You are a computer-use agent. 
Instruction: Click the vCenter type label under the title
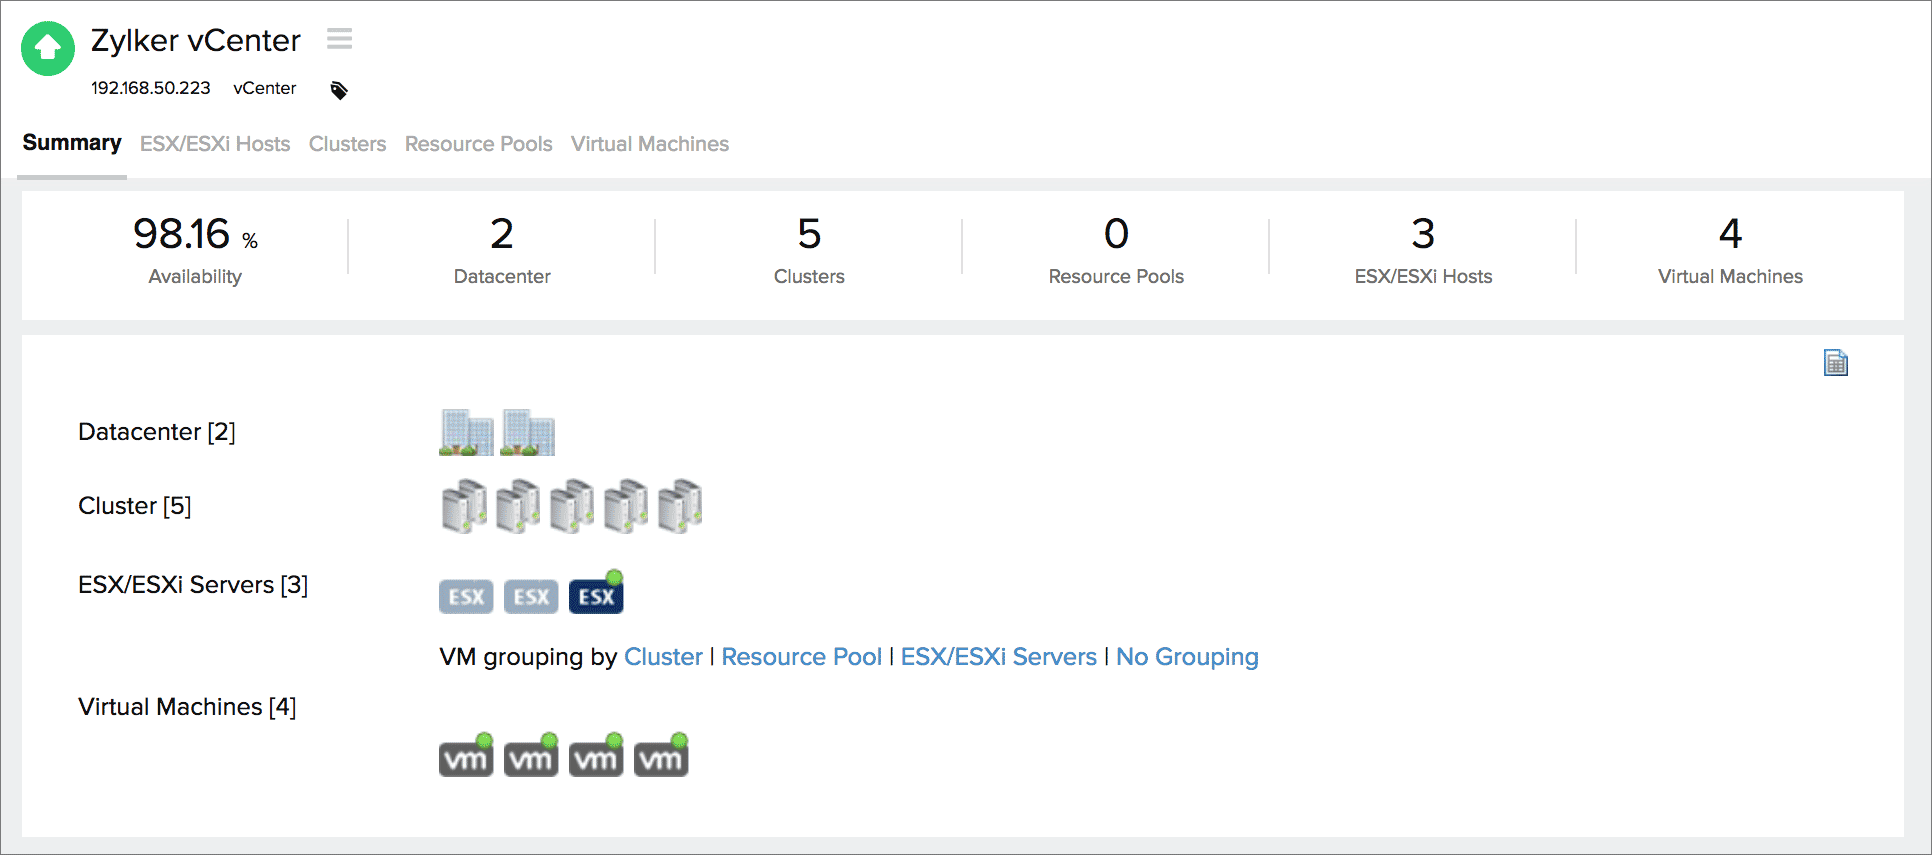265,88
